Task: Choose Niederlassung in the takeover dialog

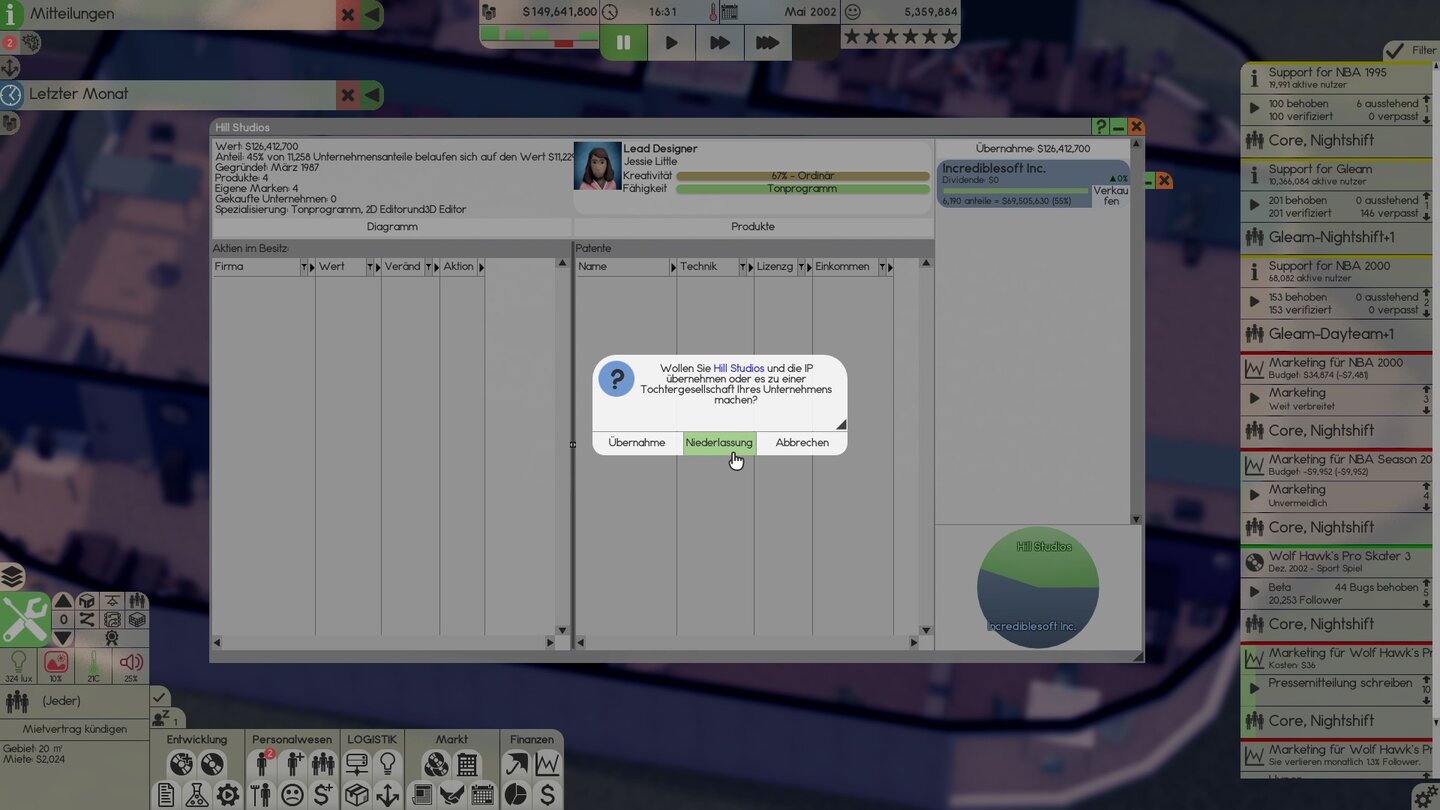Action: tap(719, 443)
